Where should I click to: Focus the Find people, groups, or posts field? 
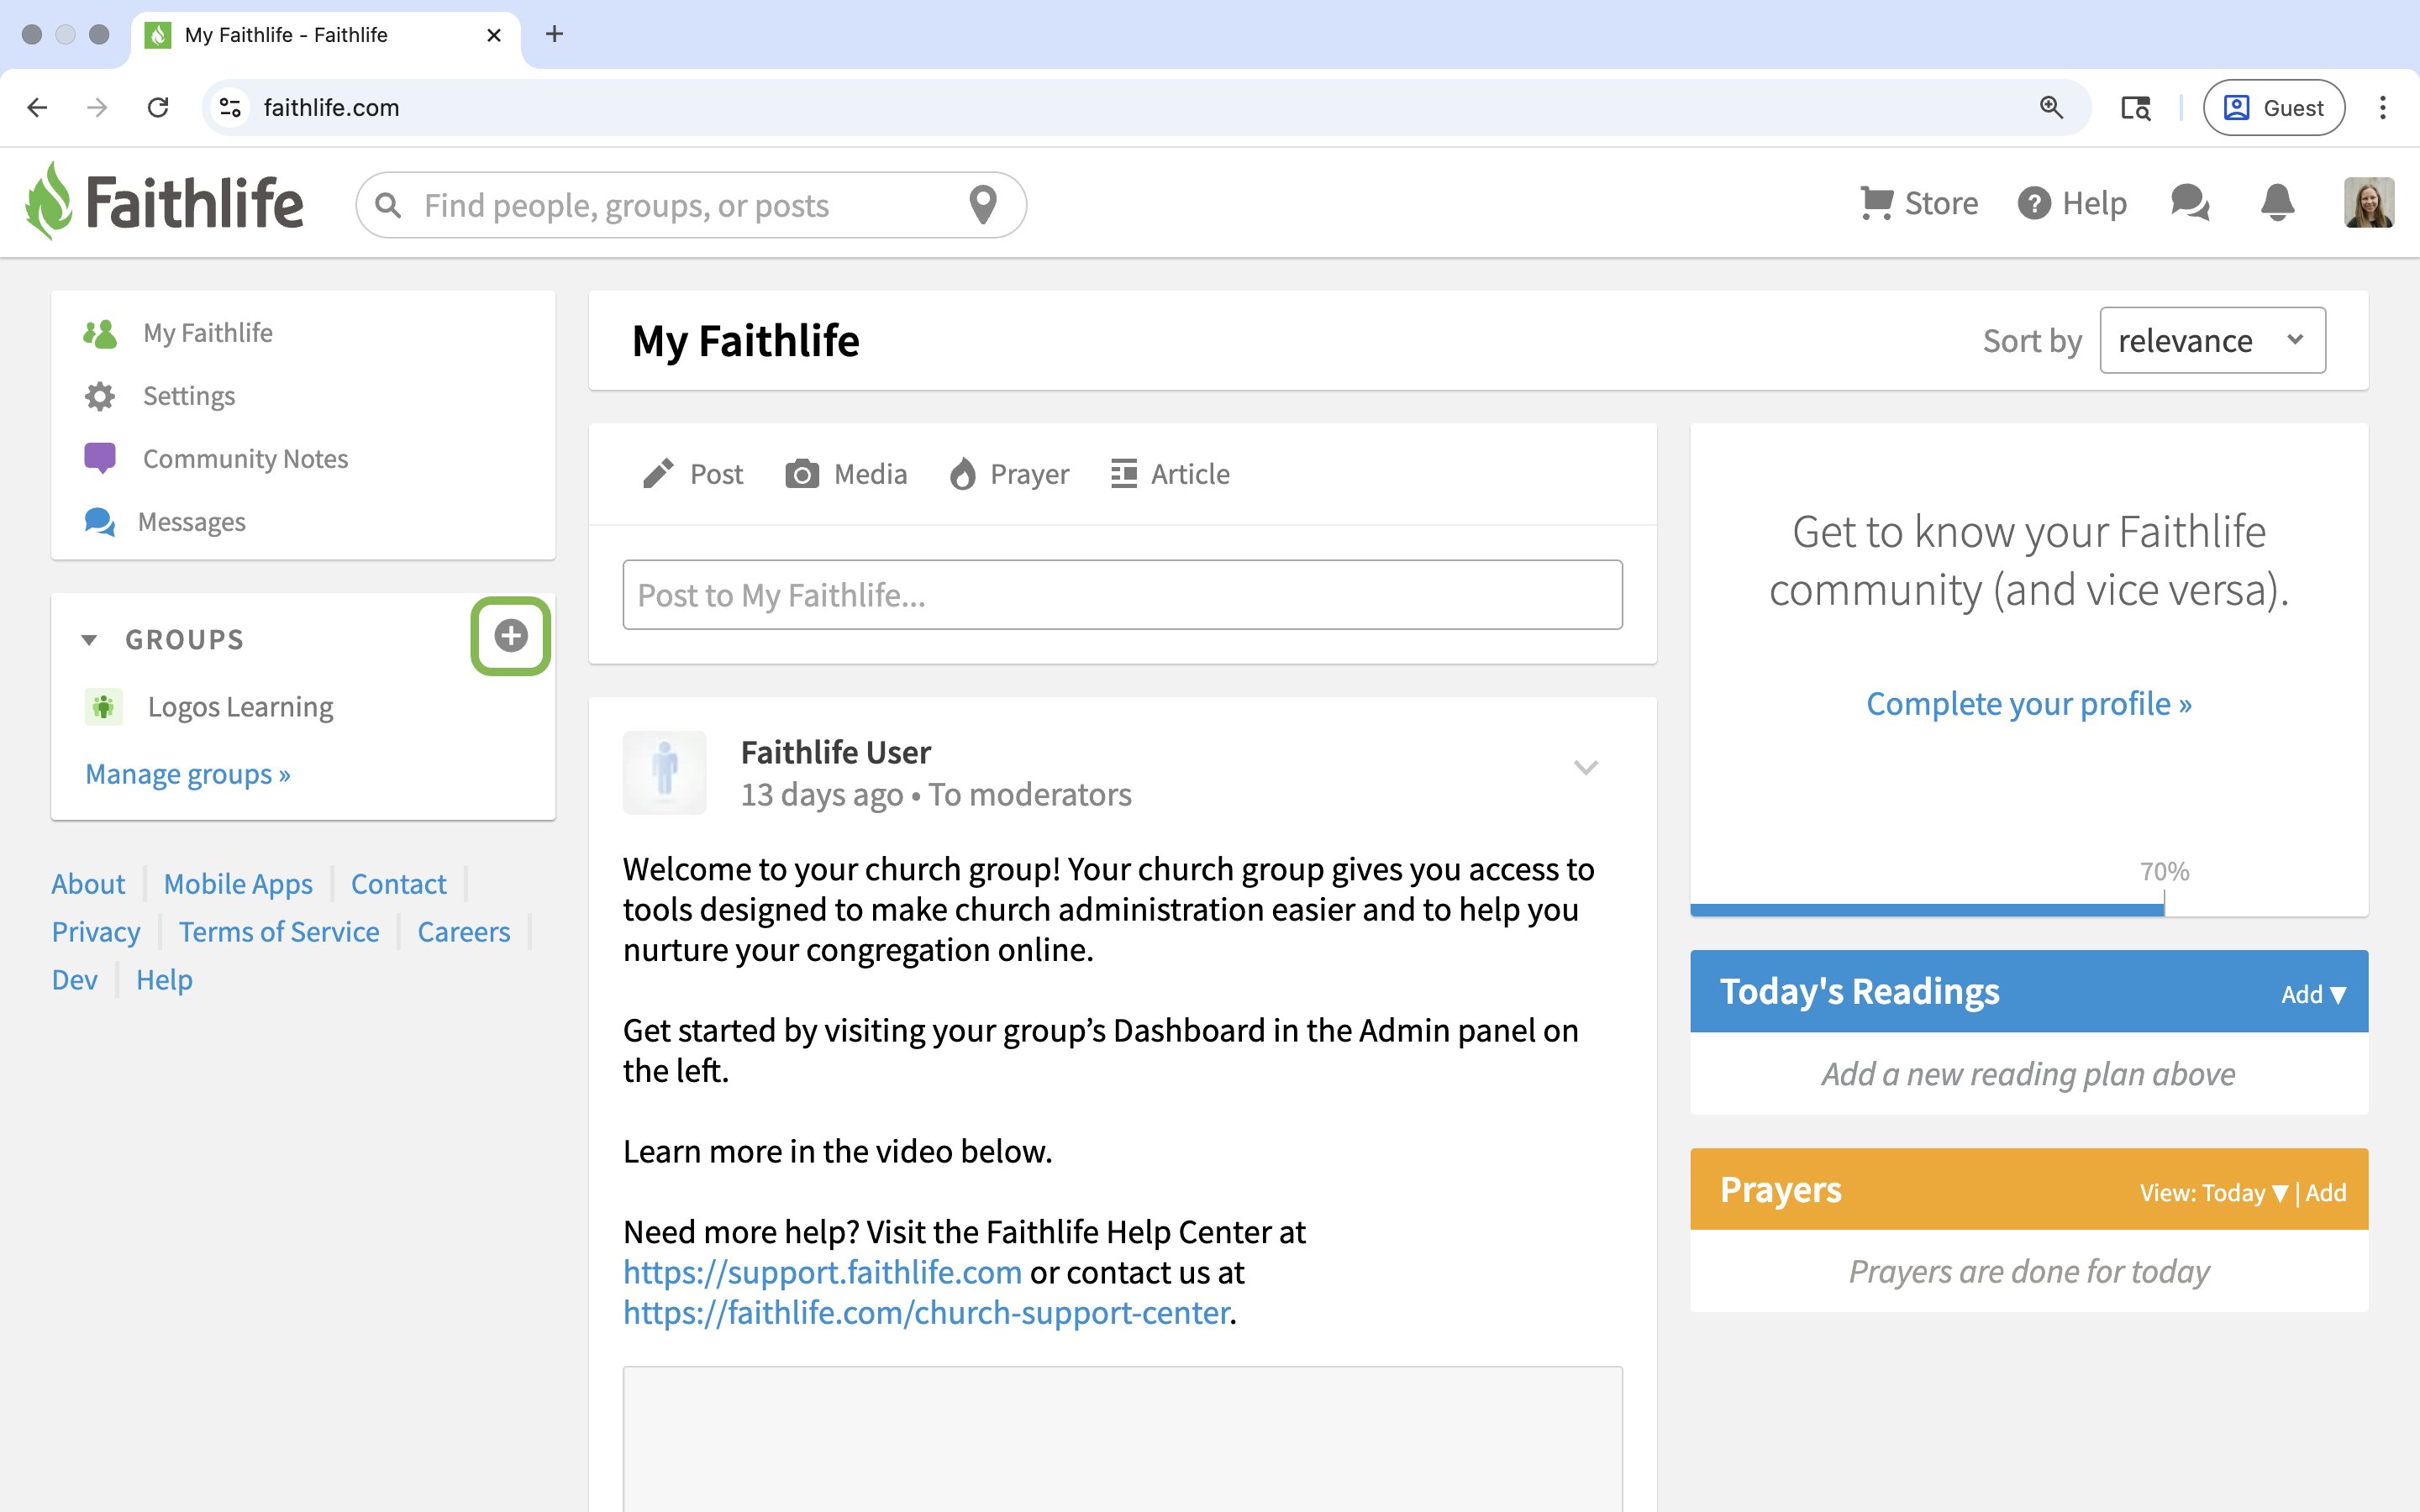[x=690, y=205]
